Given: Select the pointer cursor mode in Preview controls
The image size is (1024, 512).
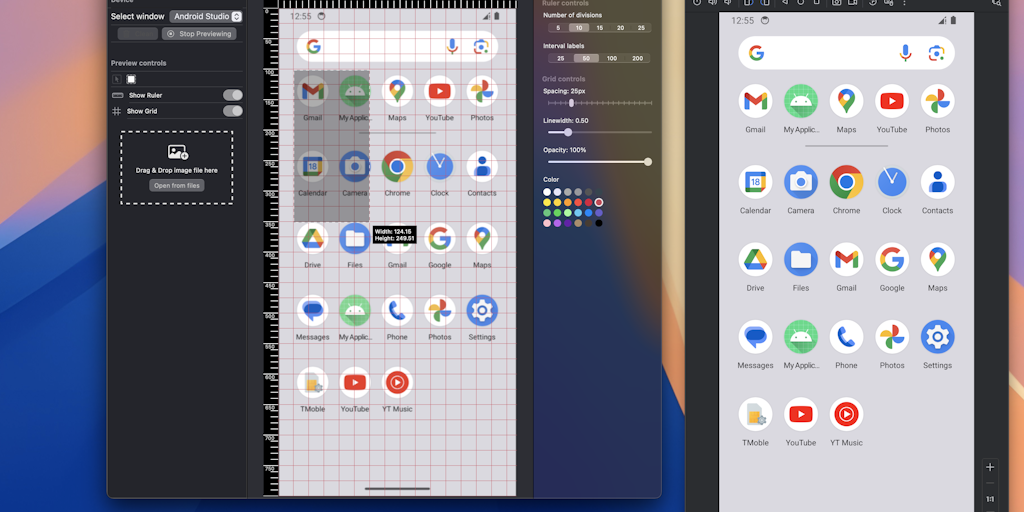Looking at the screenshot, I should [117, 79].
